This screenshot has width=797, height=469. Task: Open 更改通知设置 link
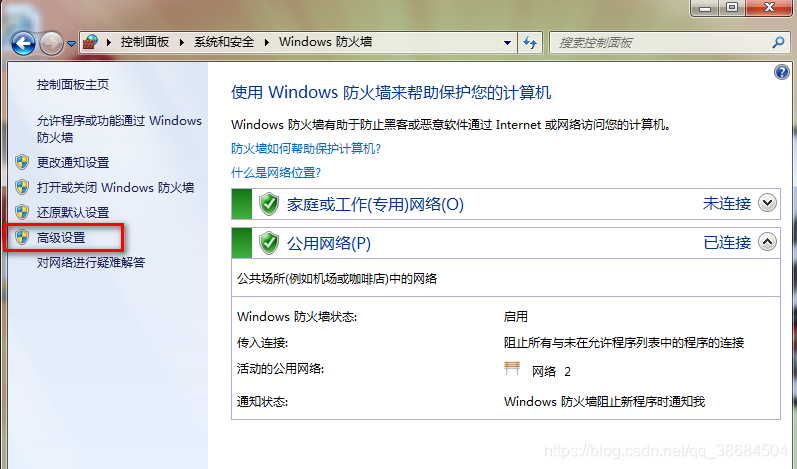point(73,163)
